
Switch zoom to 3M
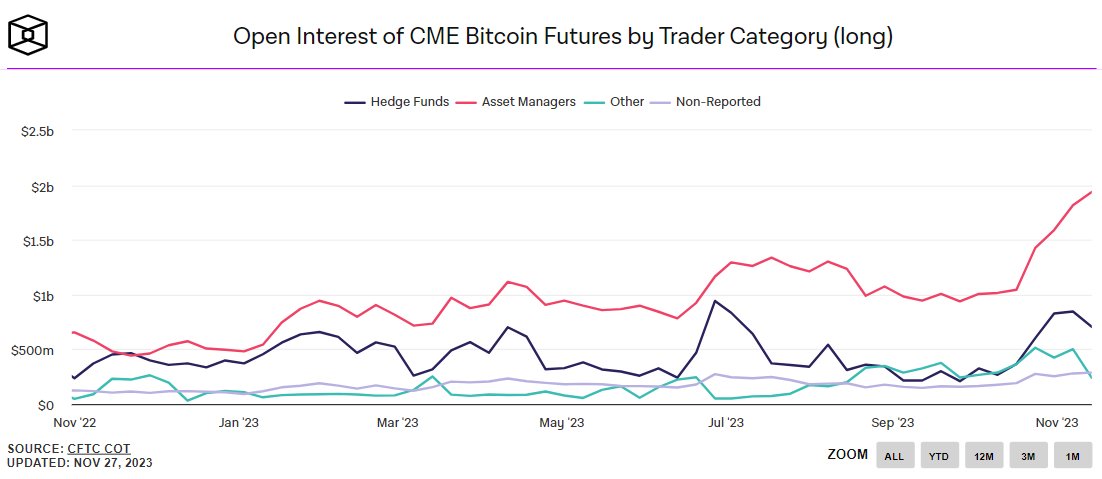pyautogui.click(x=1028, y=457)
